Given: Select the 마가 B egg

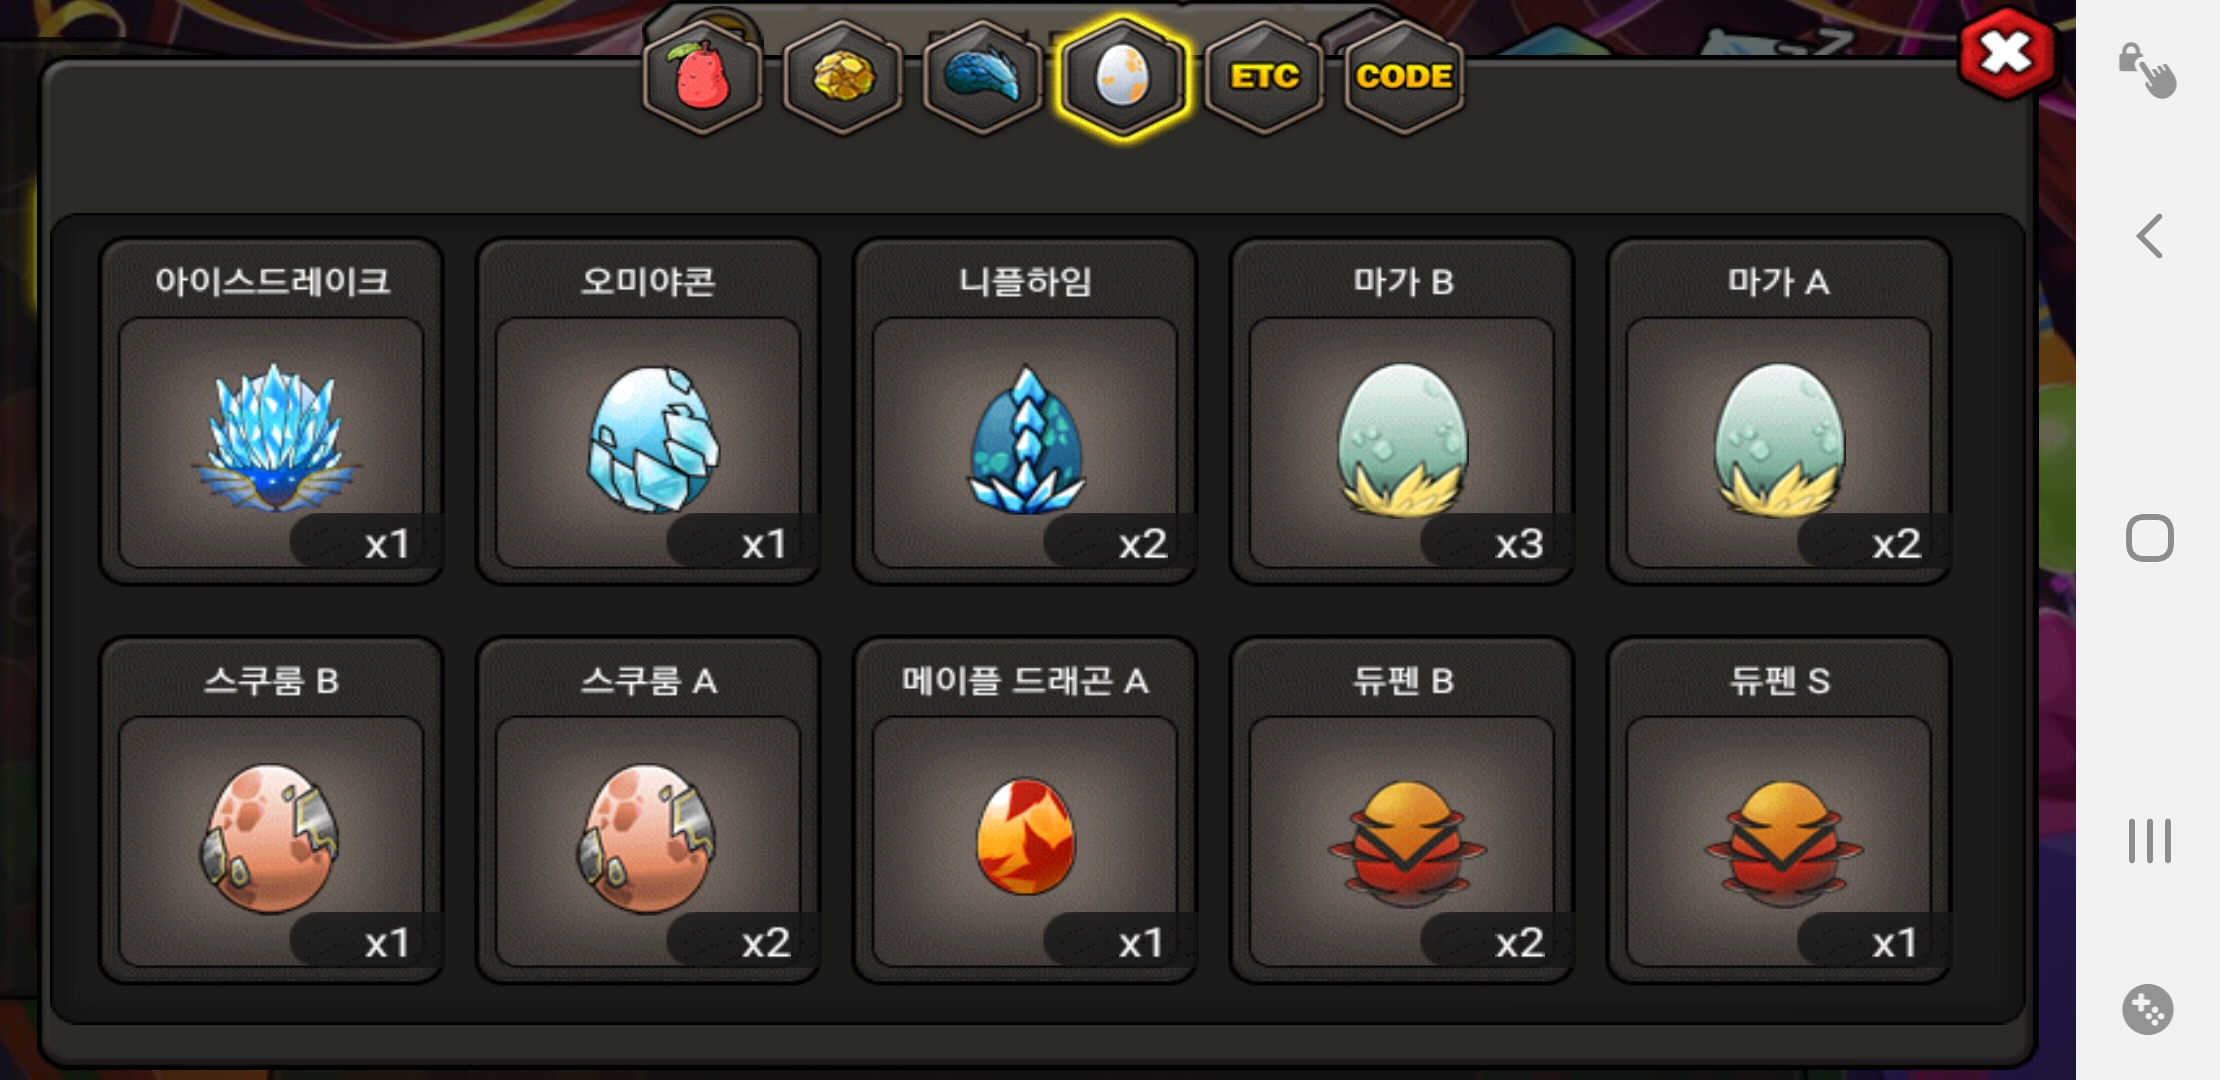Looking at the screenshot, I should click(1402, 411).
